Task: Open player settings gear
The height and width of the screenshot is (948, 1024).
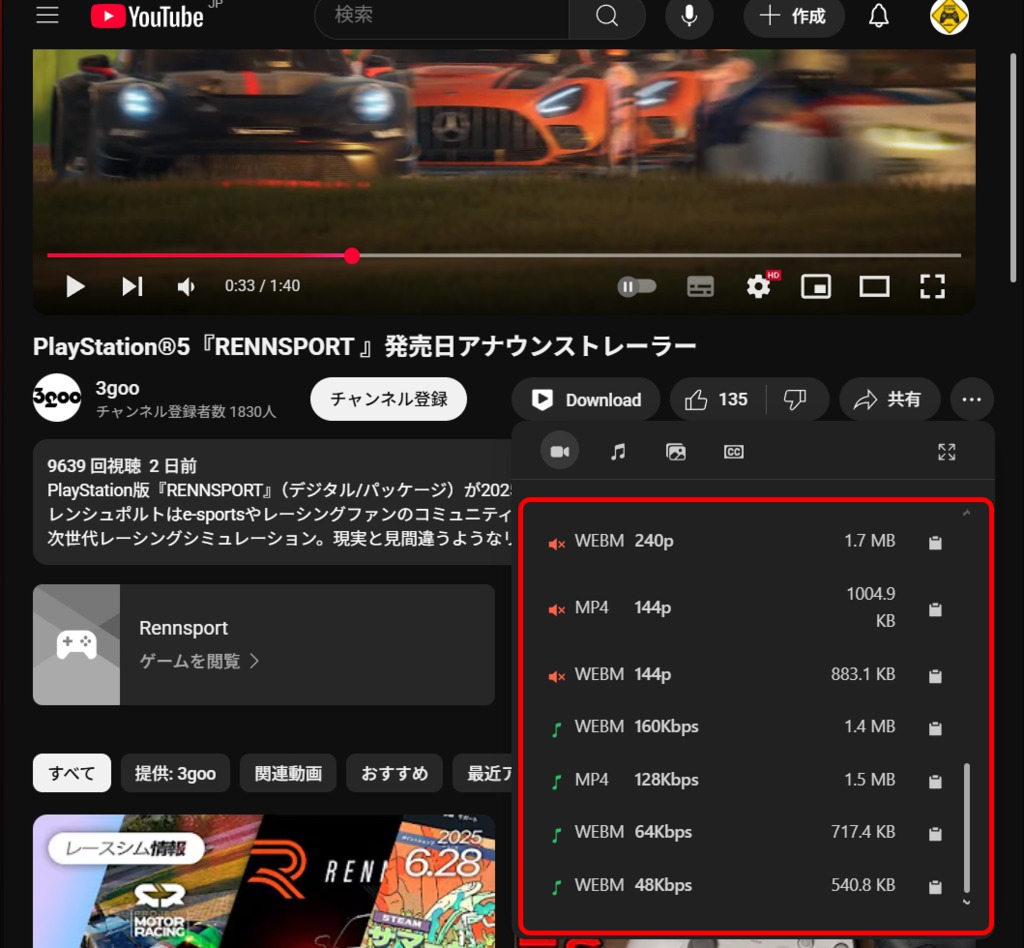Action: pos(759,286)
